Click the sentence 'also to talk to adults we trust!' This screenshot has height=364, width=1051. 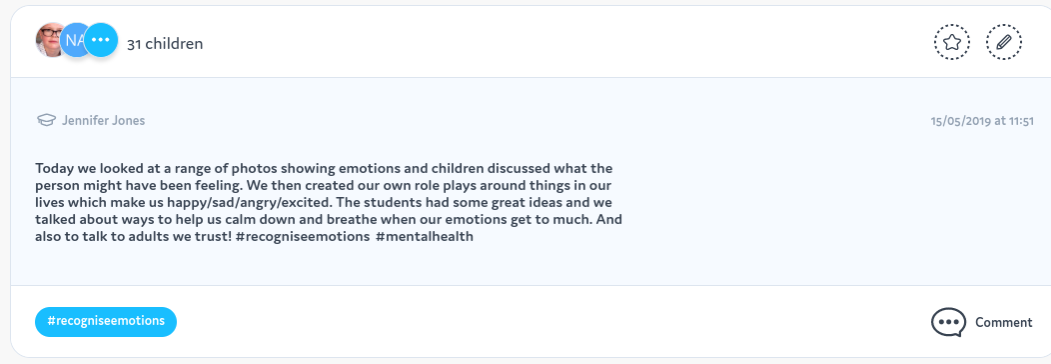click(x=133, y=237)
